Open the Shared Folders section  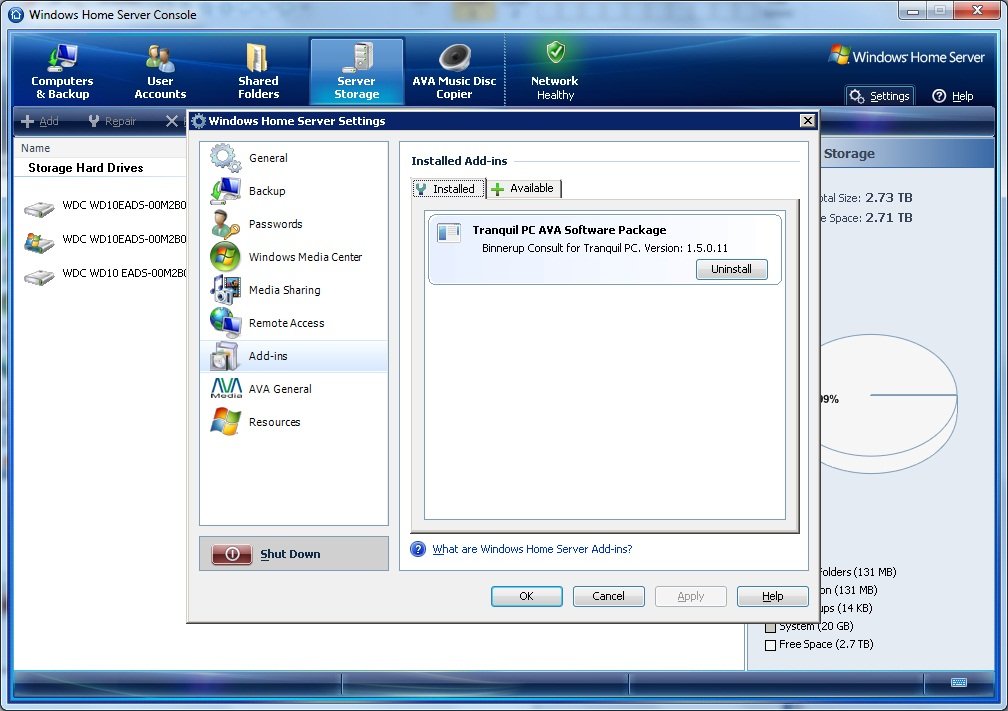pos(258,71)
